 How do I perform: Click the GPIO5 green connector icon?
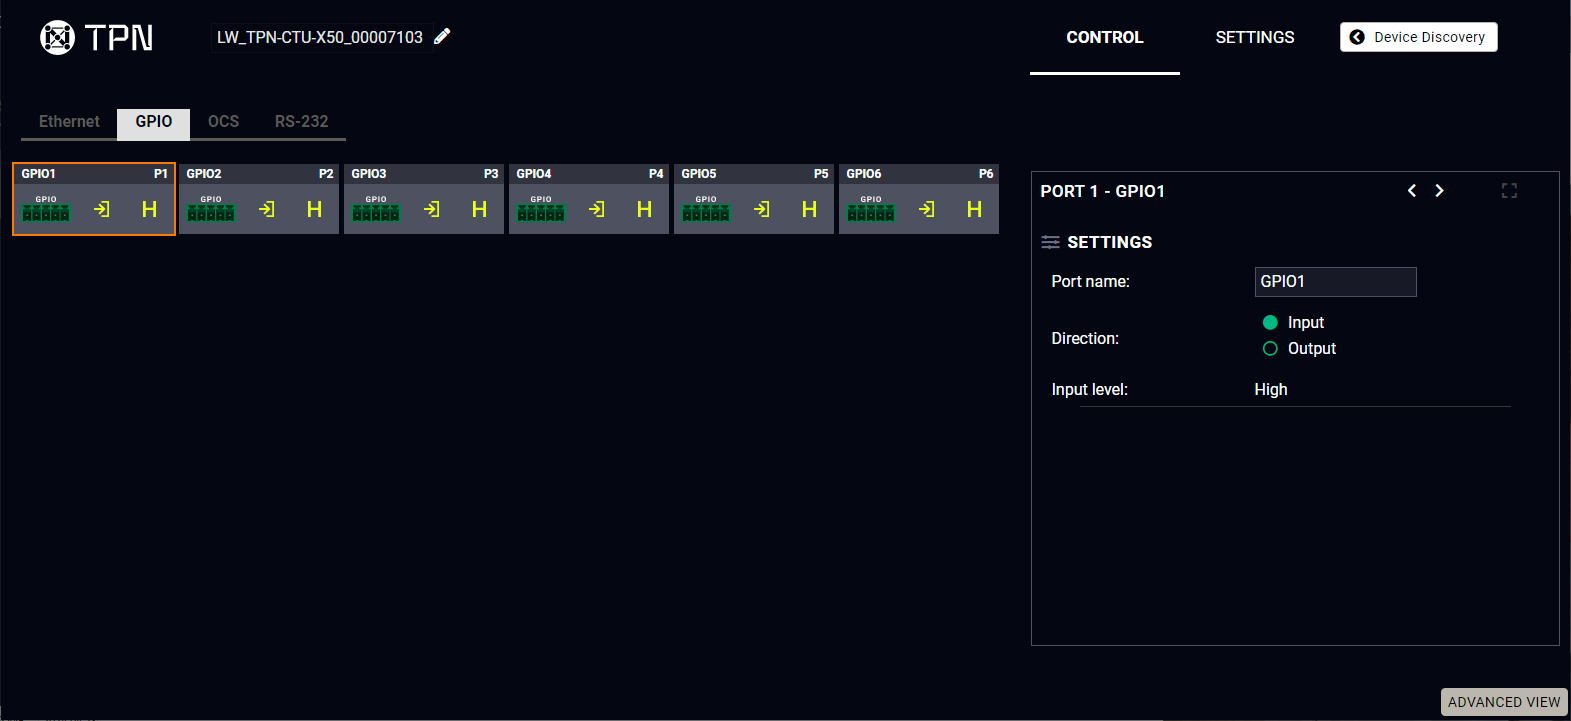pos(706,209)
